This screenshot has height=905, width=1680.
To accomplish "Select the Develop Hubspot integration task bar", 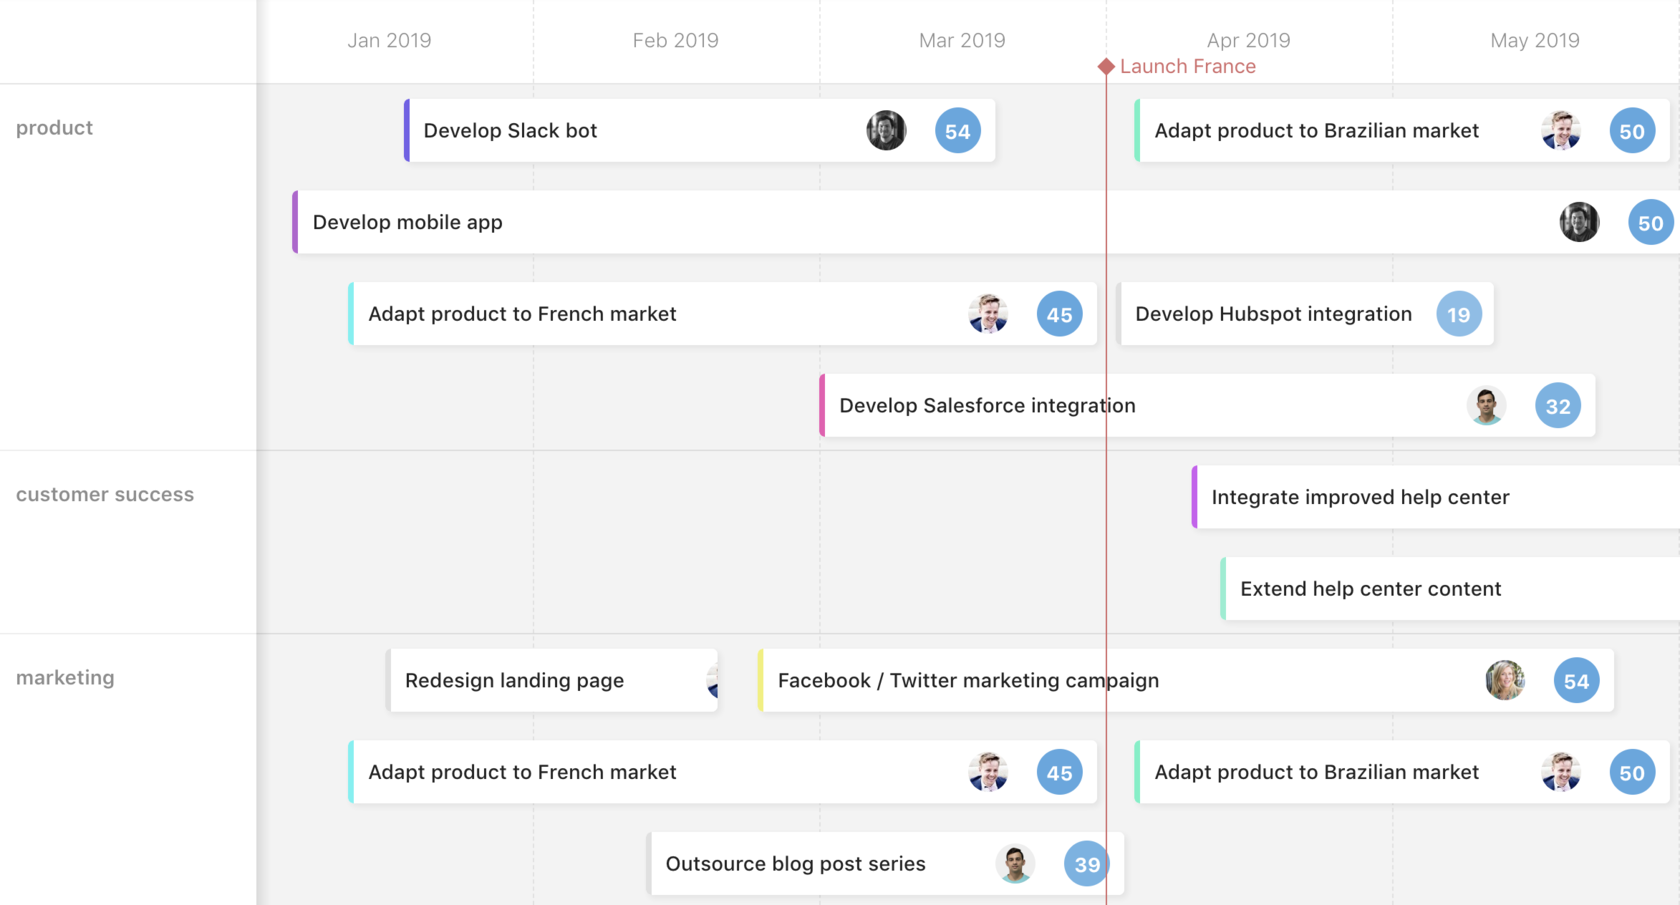I will 1272,314.
